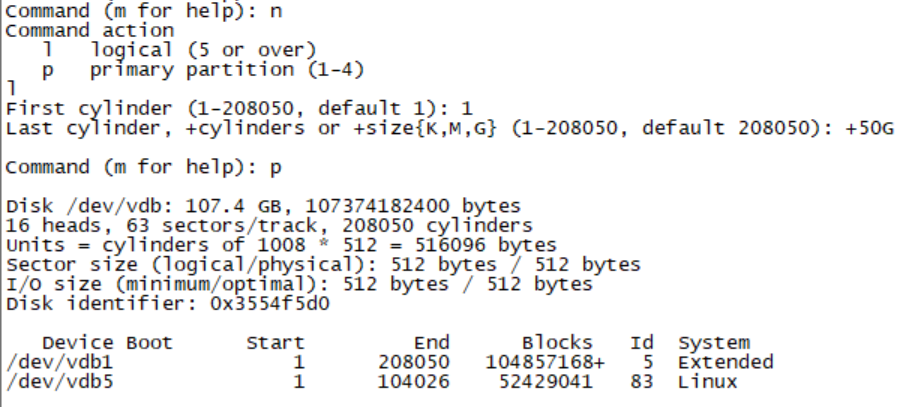
Task: Click the 104857168+ blocks value
Action: 545,362
